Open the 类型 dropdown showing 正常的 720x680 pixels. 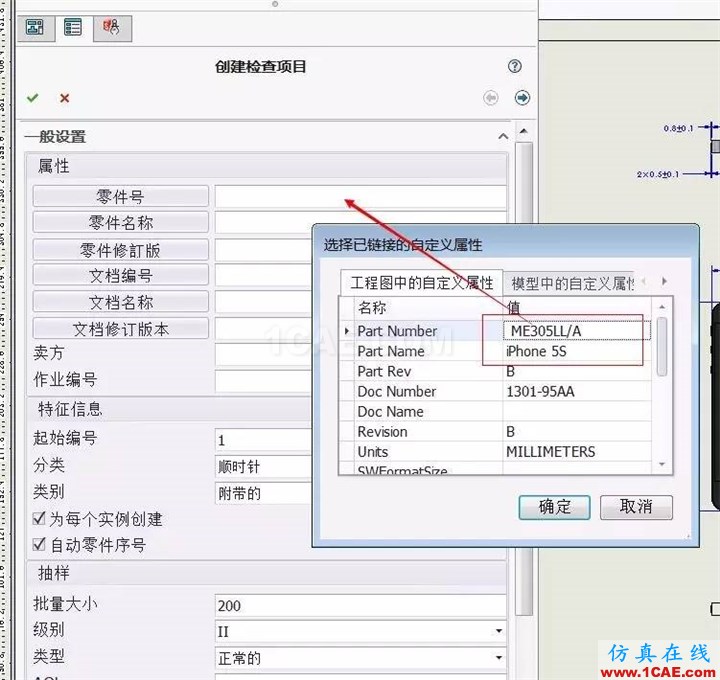click(360, 658)
